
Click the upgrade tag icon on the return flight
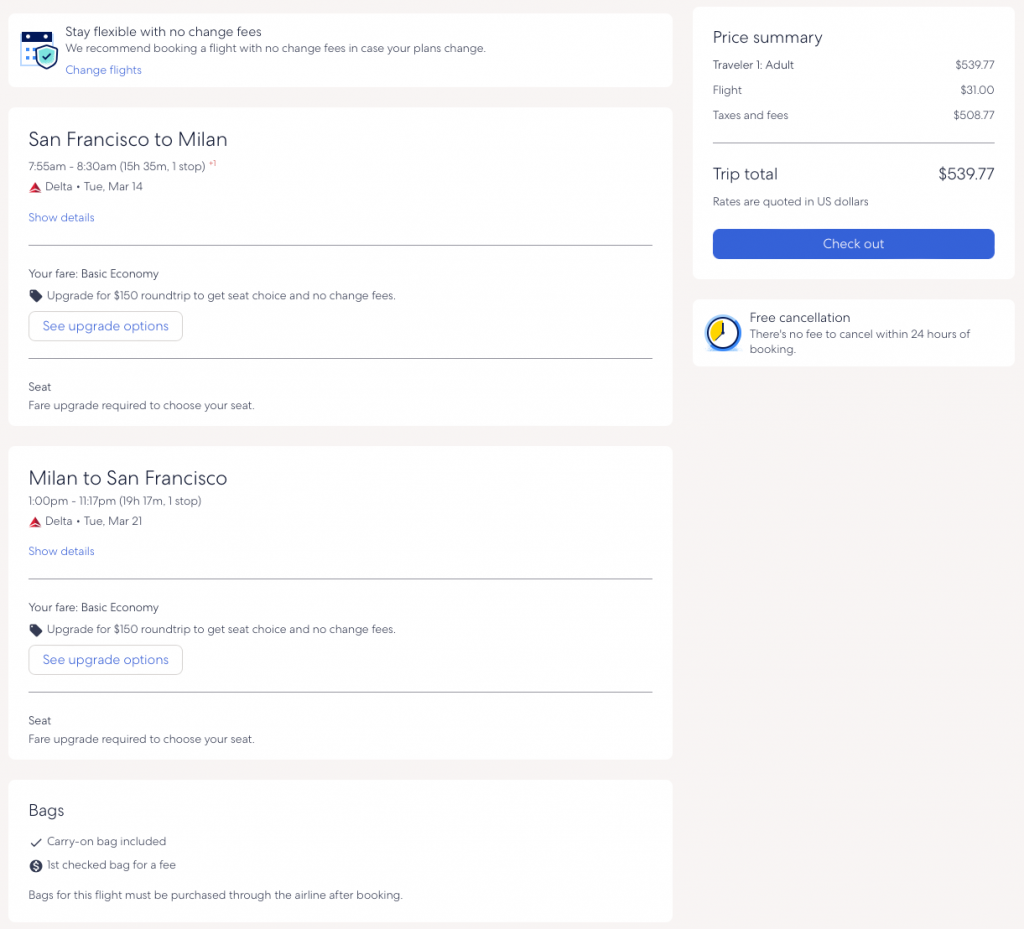36,630
